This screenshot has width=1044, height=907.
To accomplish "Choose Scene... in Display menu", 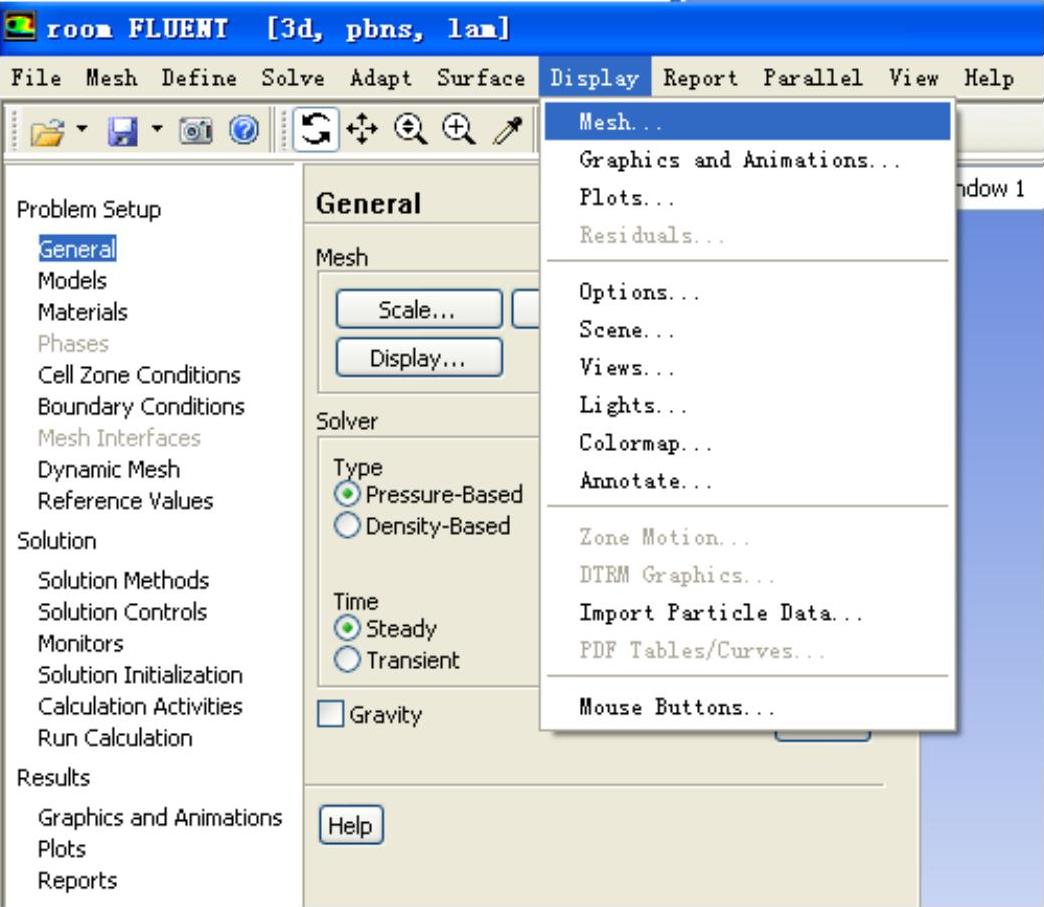I will [x=747, y=330].
